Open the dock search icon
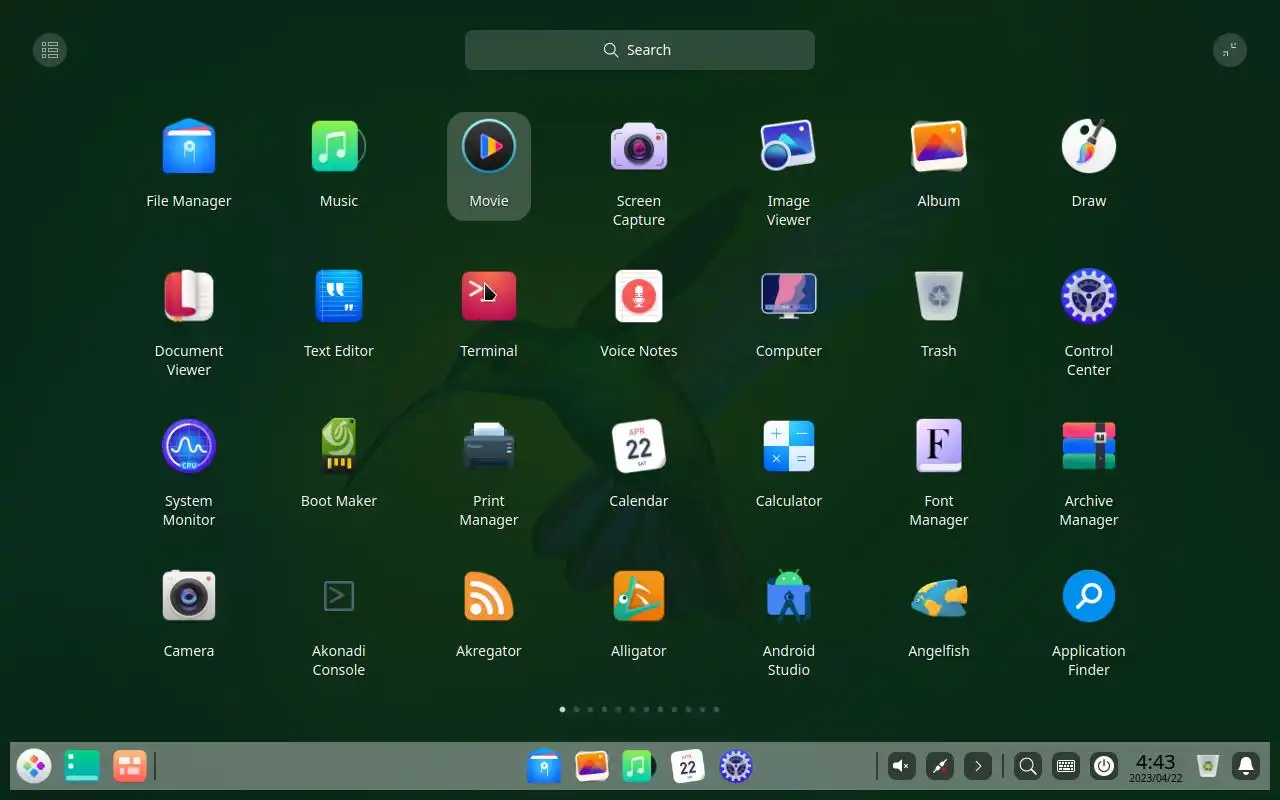Image resolution: width=1280 pixels, height=800 pixels. (1027, 767)
